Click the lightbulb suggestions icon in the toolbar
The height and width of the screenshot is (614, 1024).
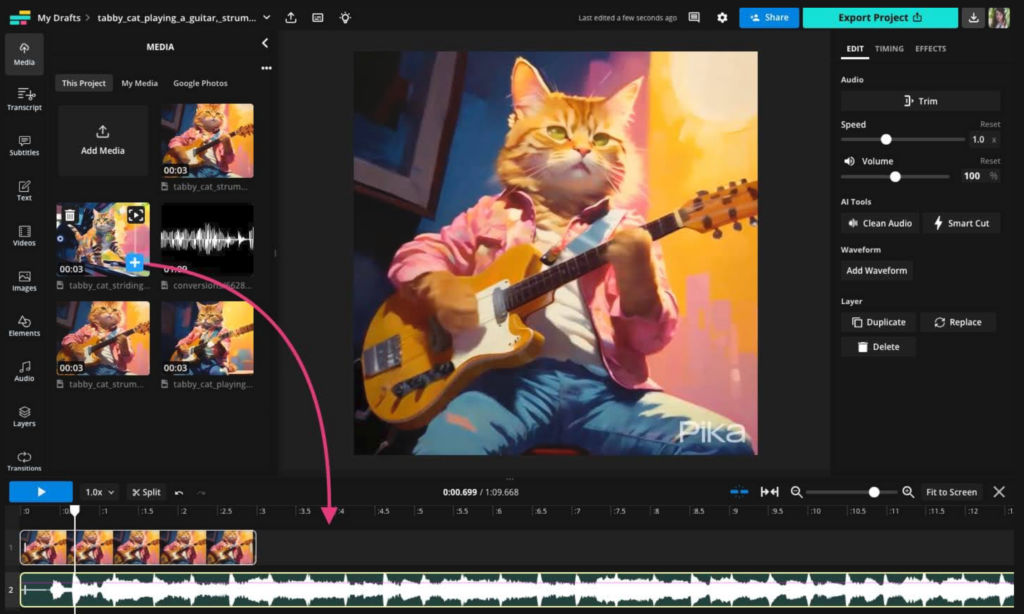[x=344, y=17]
